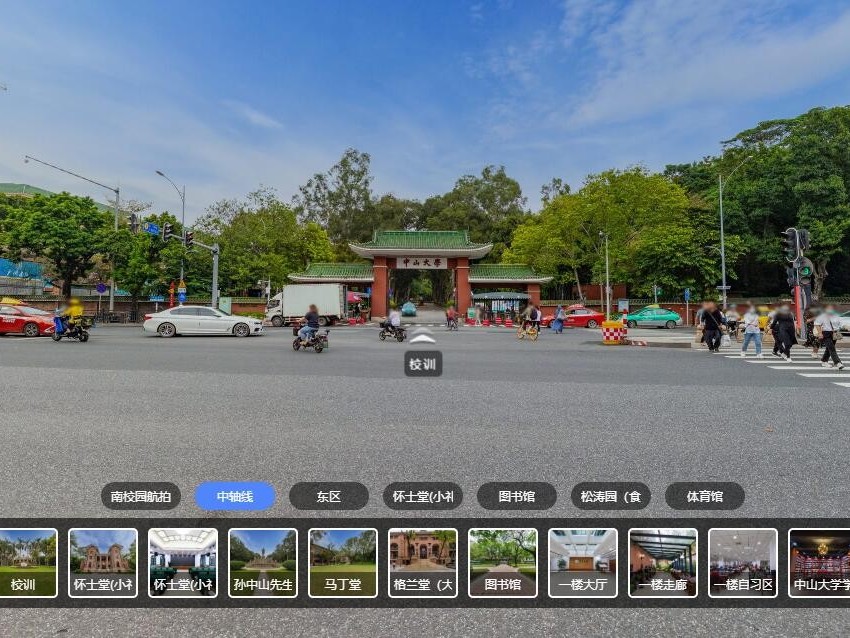Open the 马丁堂 scene thumbnail
The image size is (850, 638).
343,563
